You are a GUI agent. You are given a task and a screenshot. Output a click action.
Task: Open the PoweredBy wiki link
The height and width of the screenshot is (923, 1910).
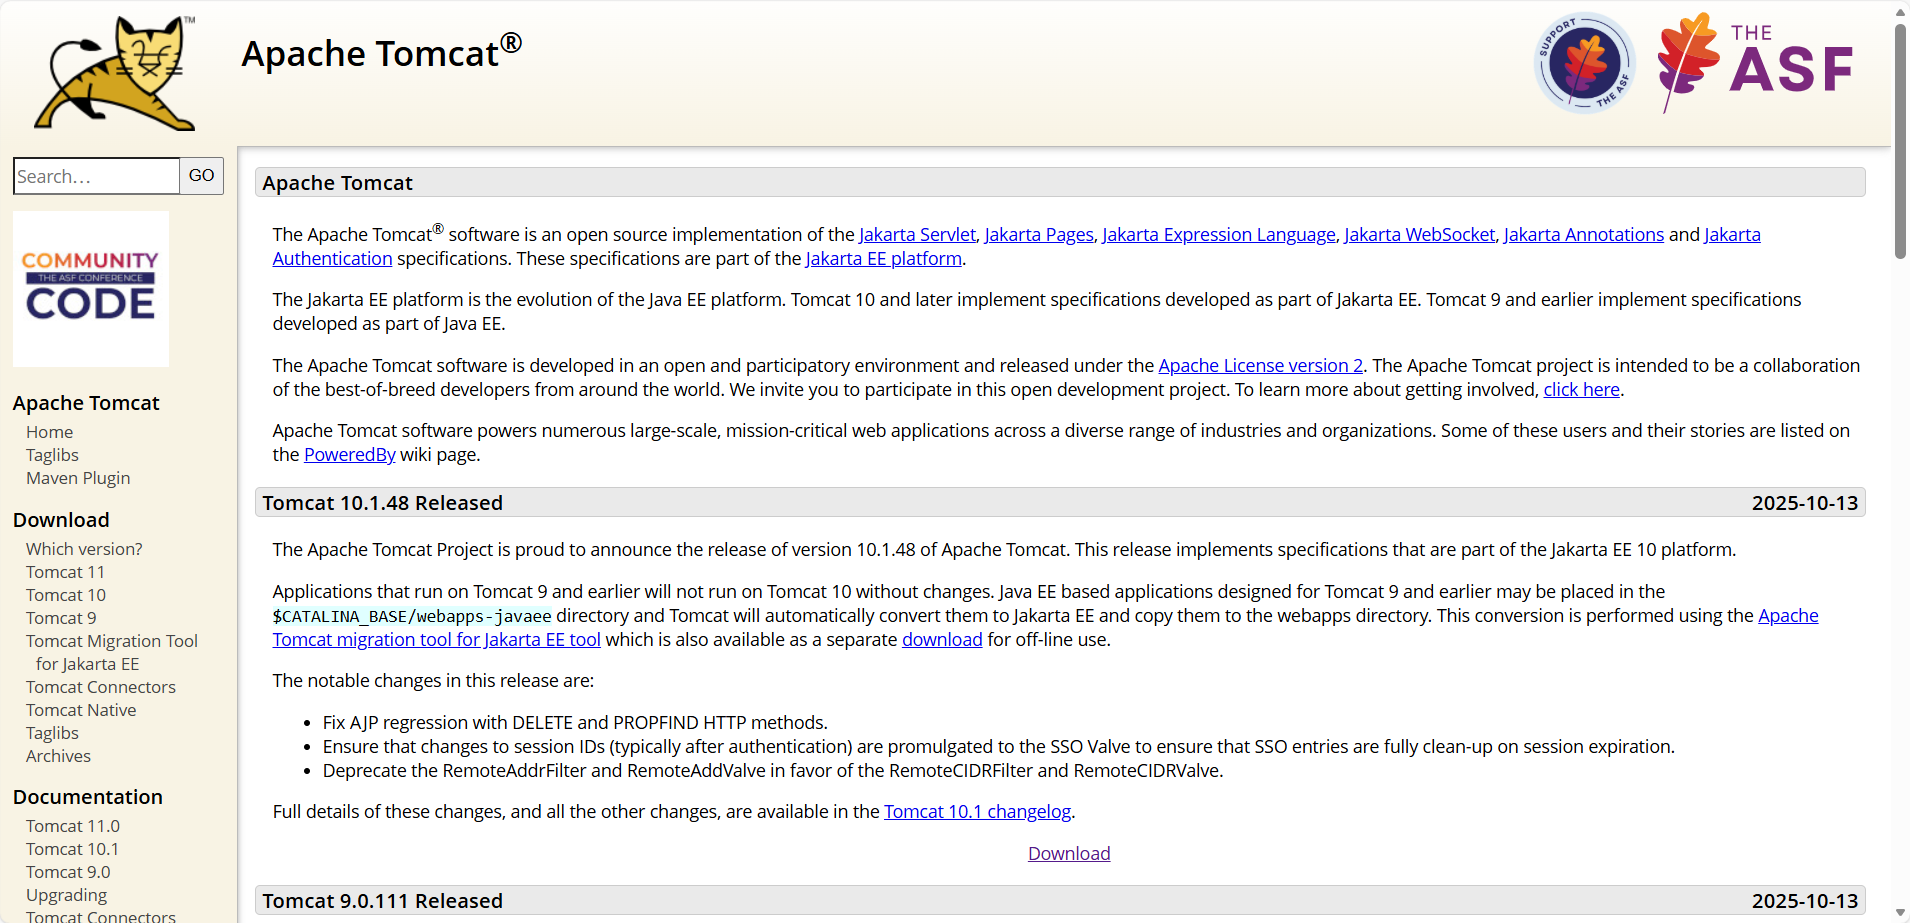click(x=350, y=455)
